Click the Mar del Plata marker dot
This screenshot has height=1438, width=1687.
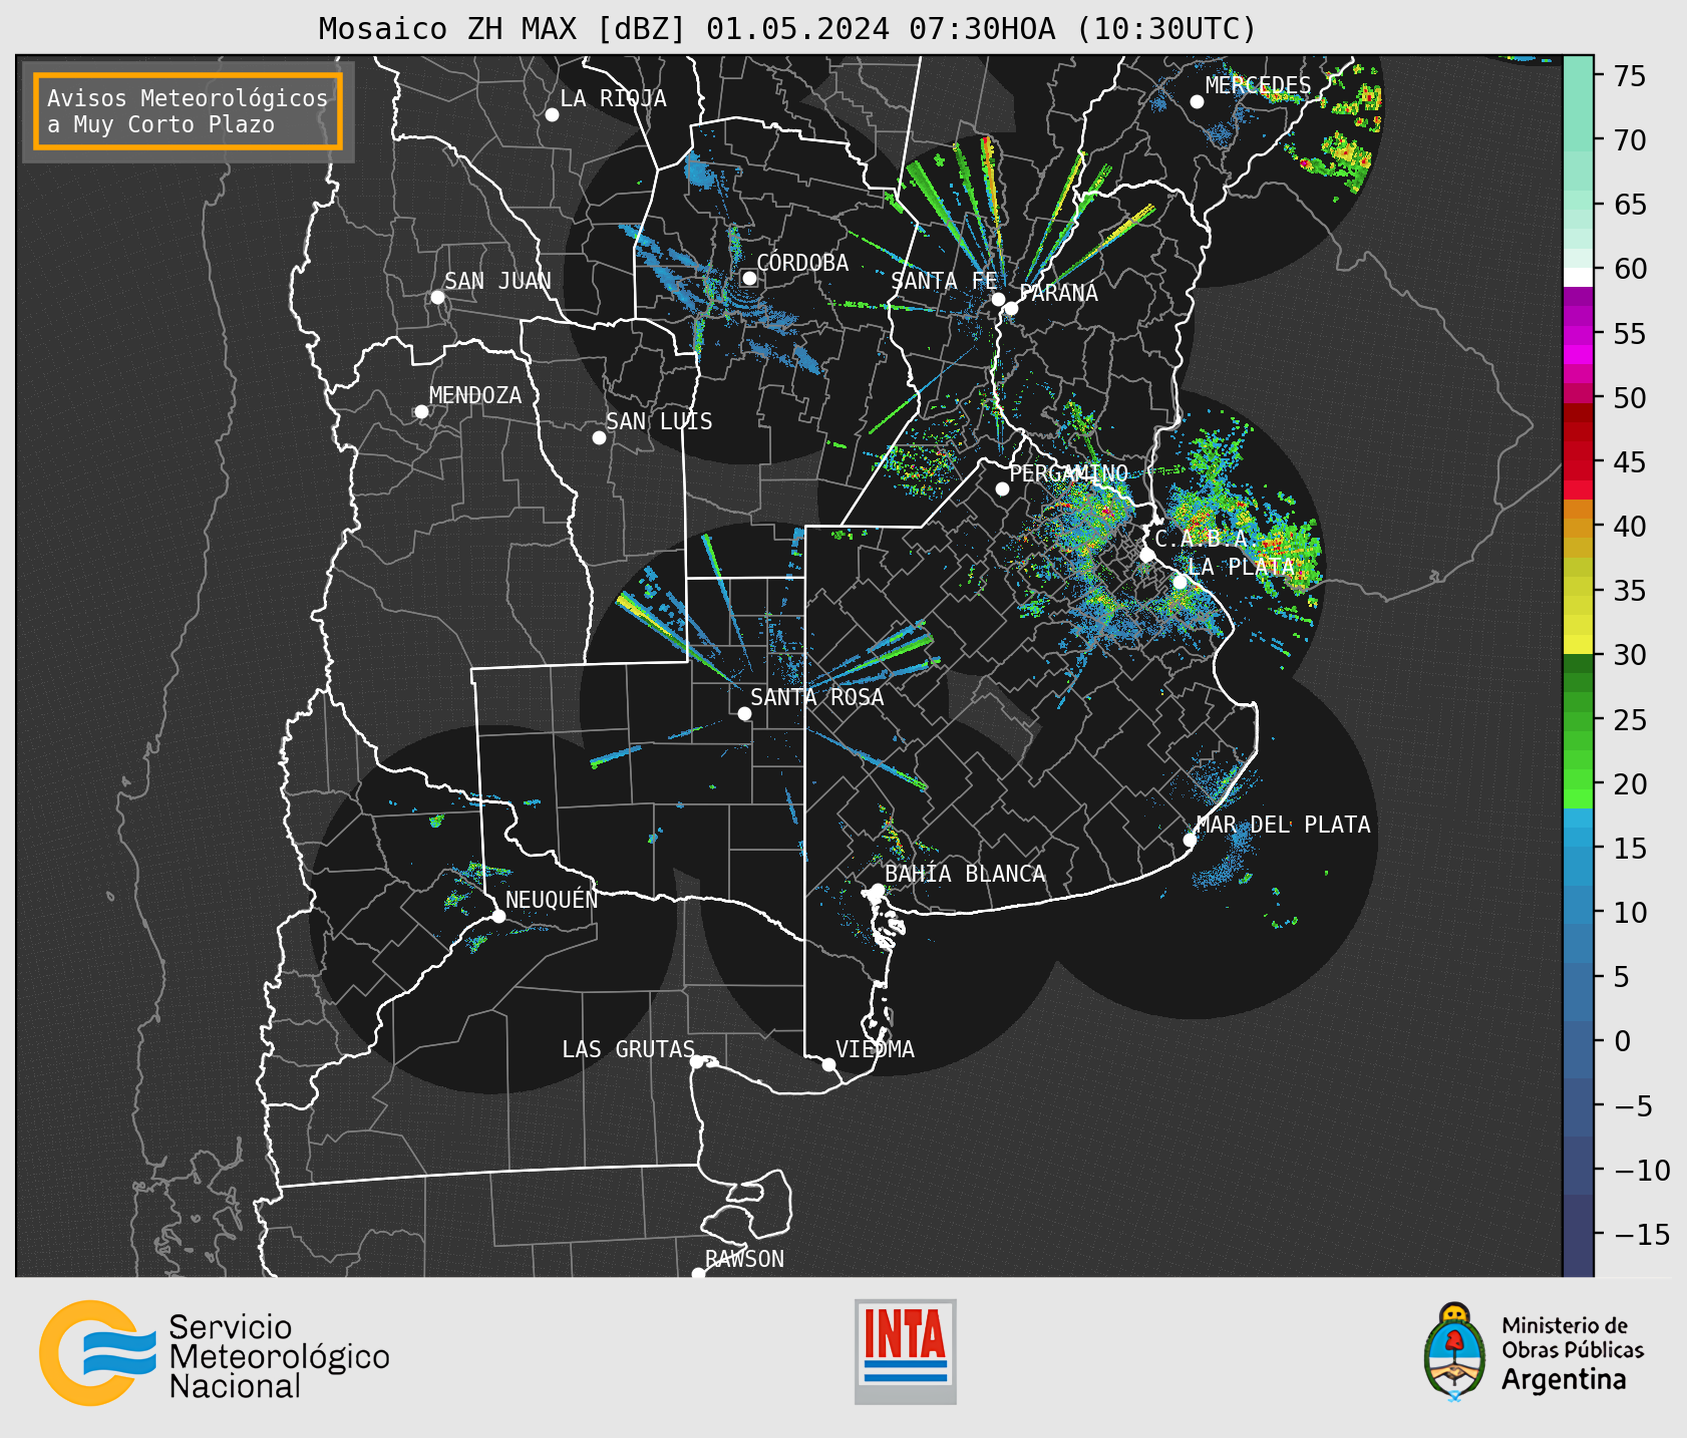click(x=1189, y=840)
